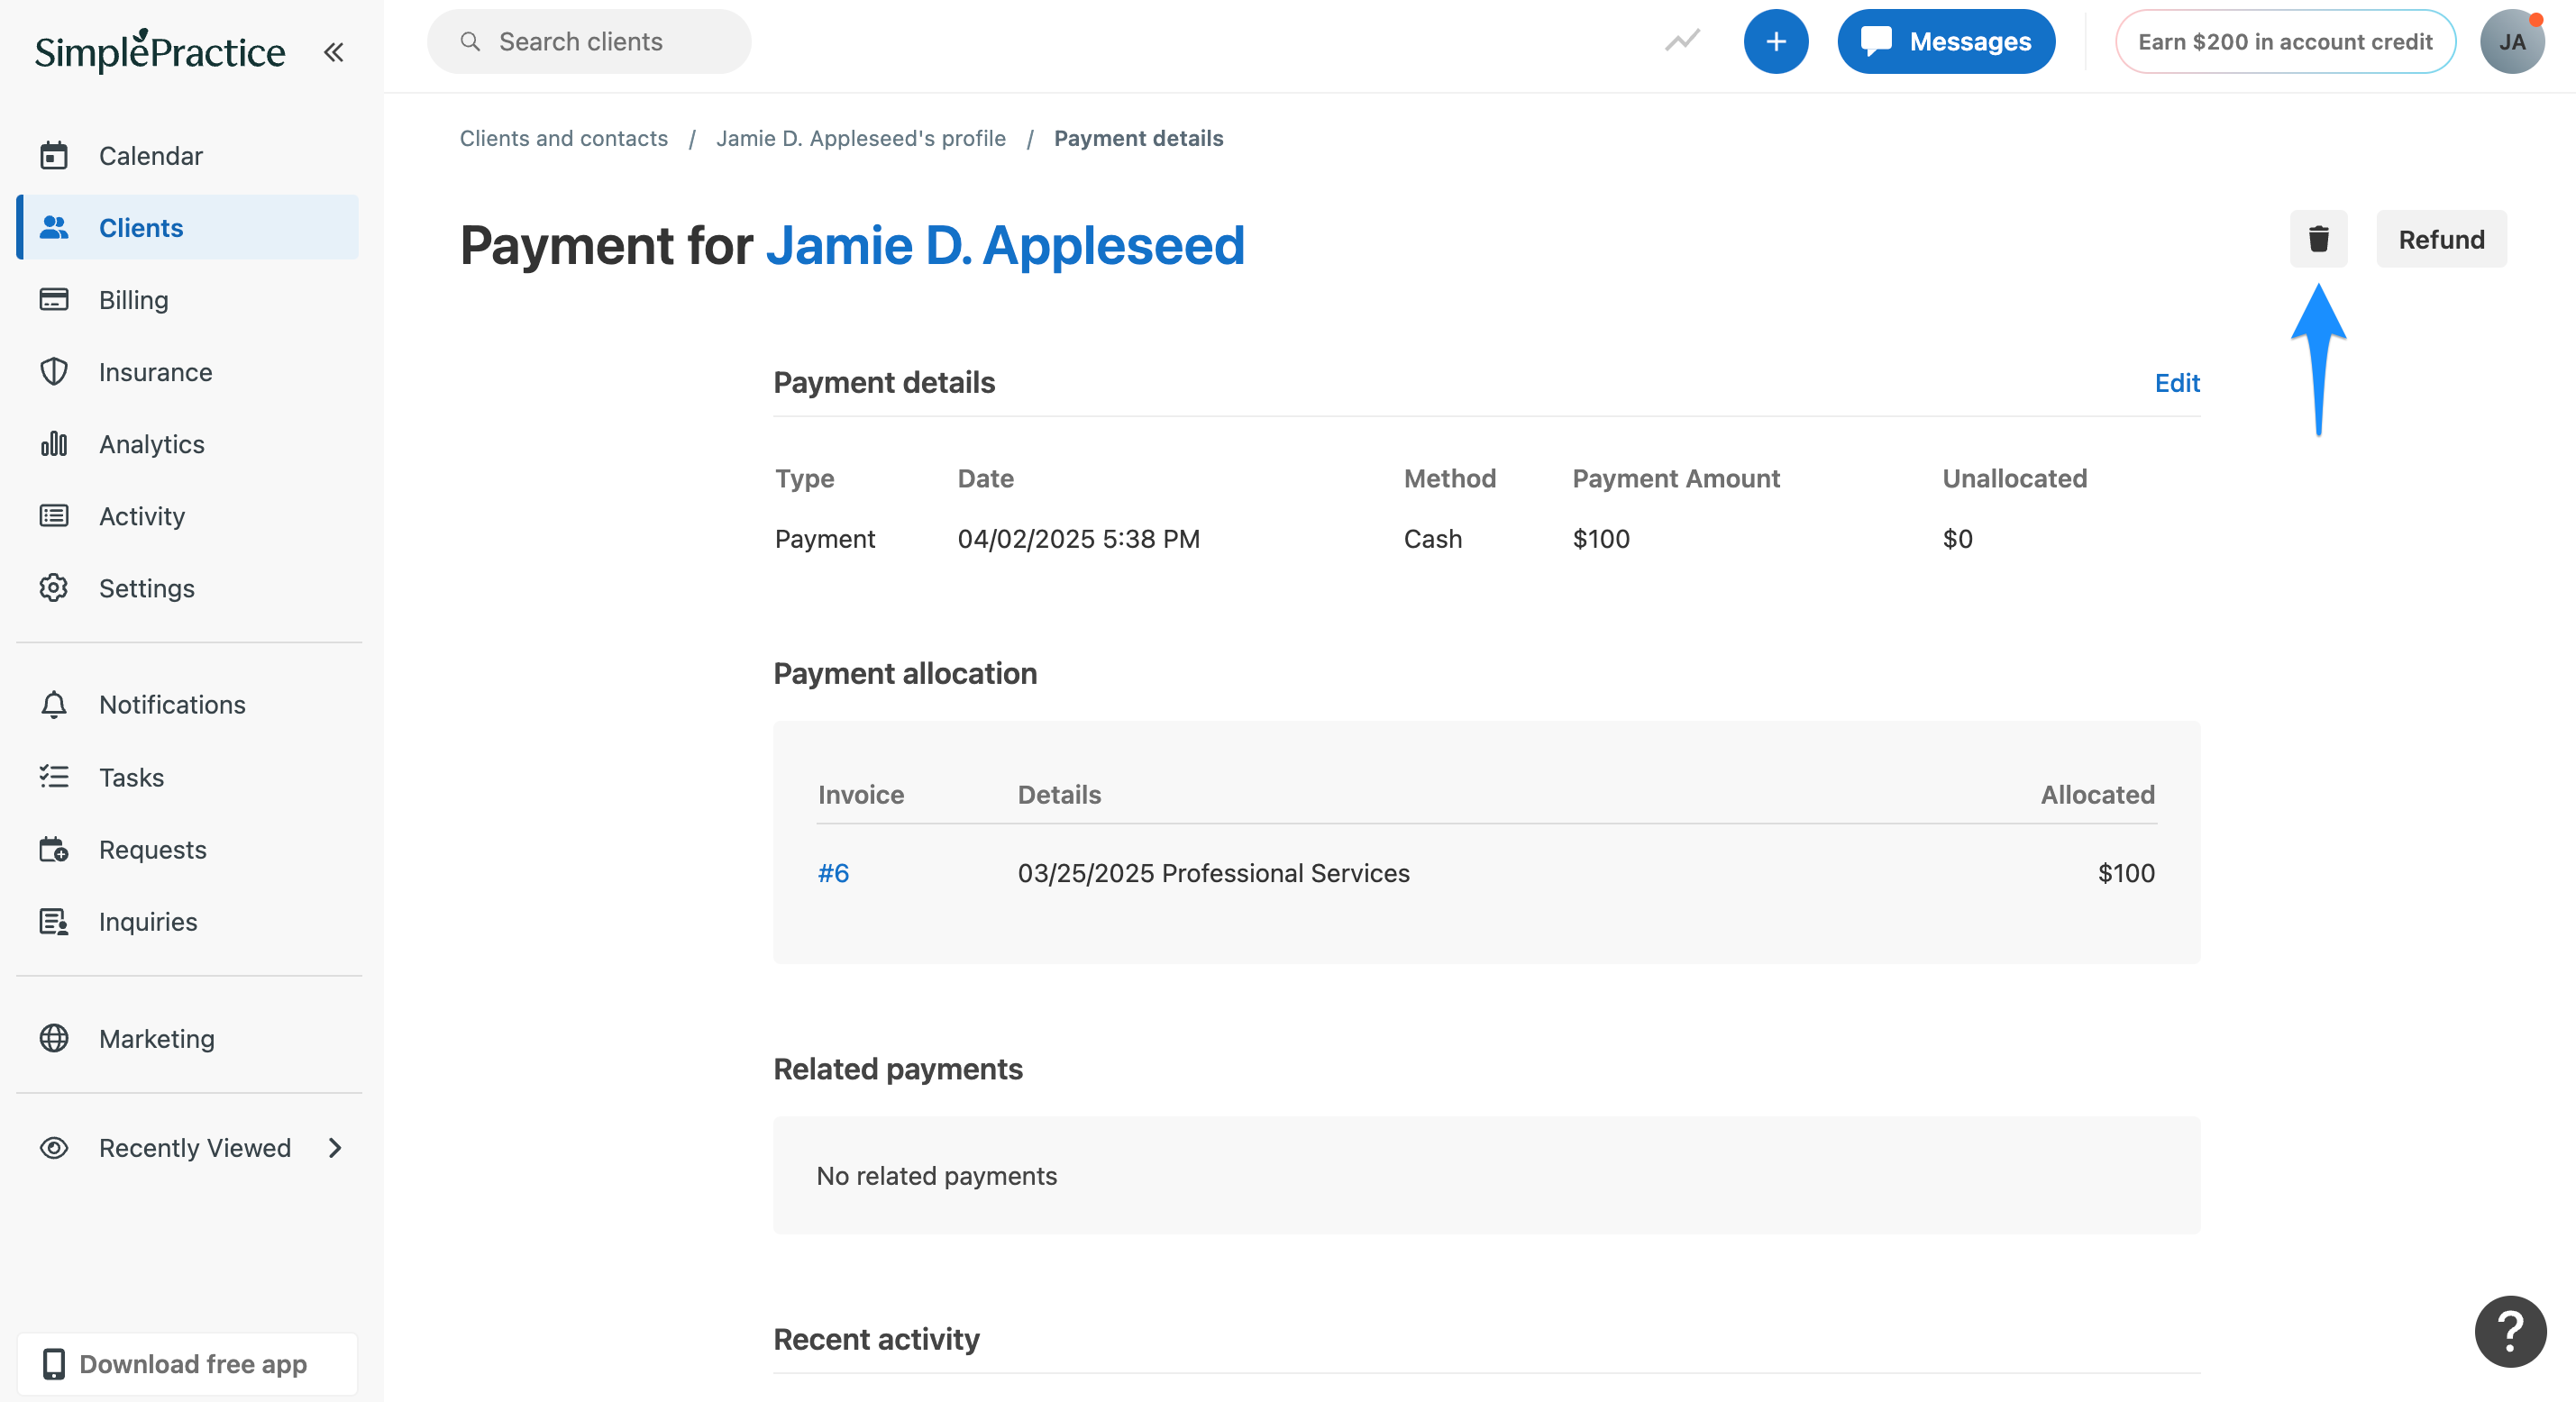Click the Tasks checklist icon
This screenshot has width=2576, height=1402.
click(x=54, y=777)
